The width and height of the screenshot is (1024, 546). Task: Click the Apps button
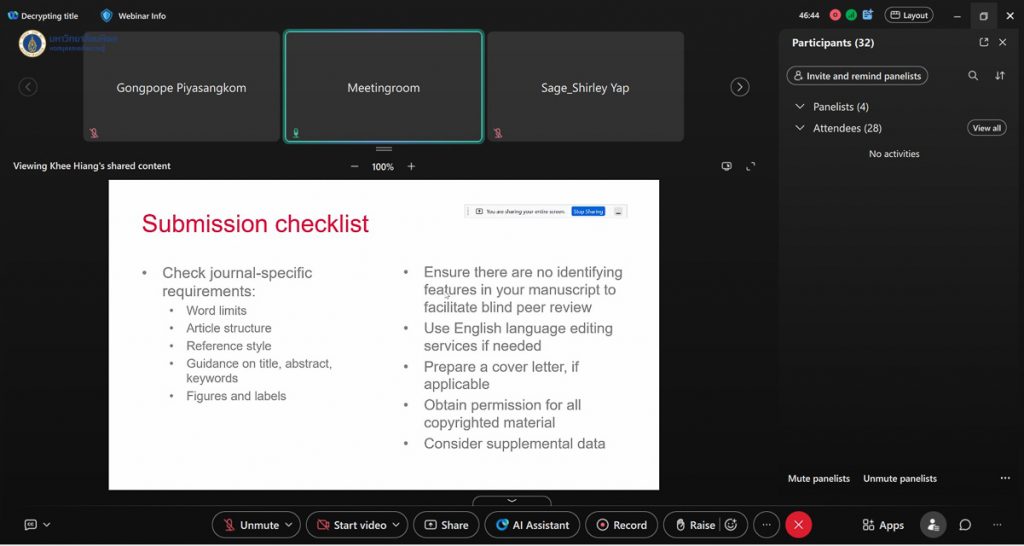882,525
